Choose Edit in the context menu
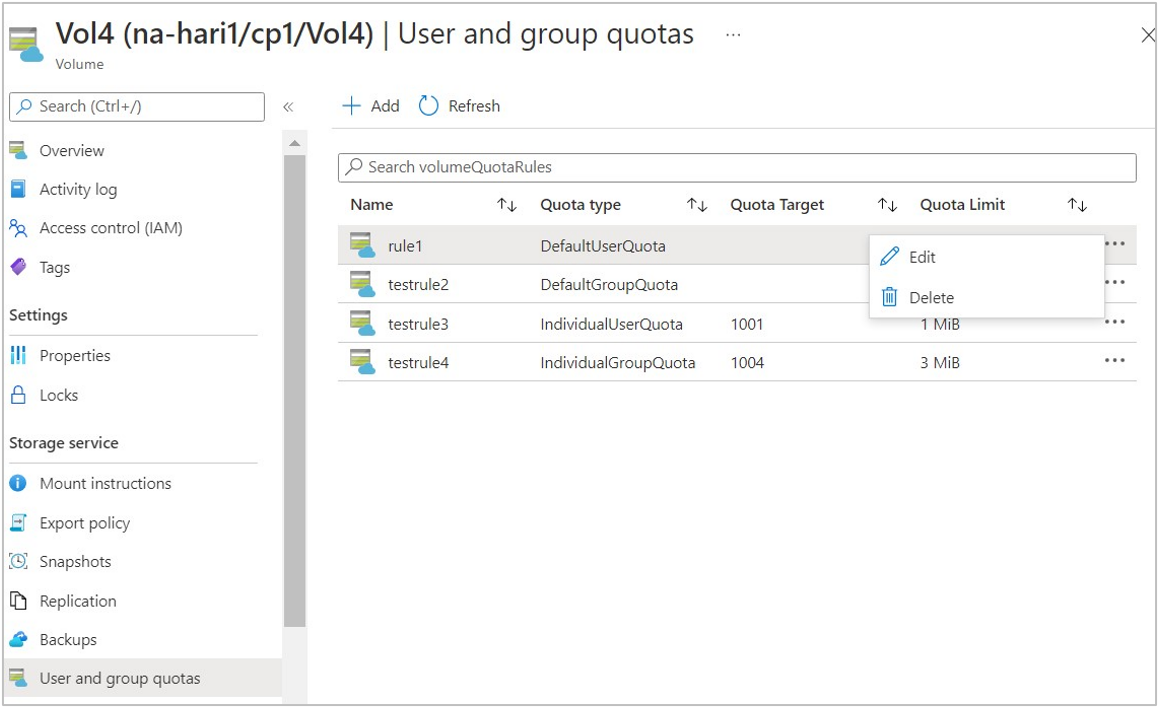 [x=987, y=257]
